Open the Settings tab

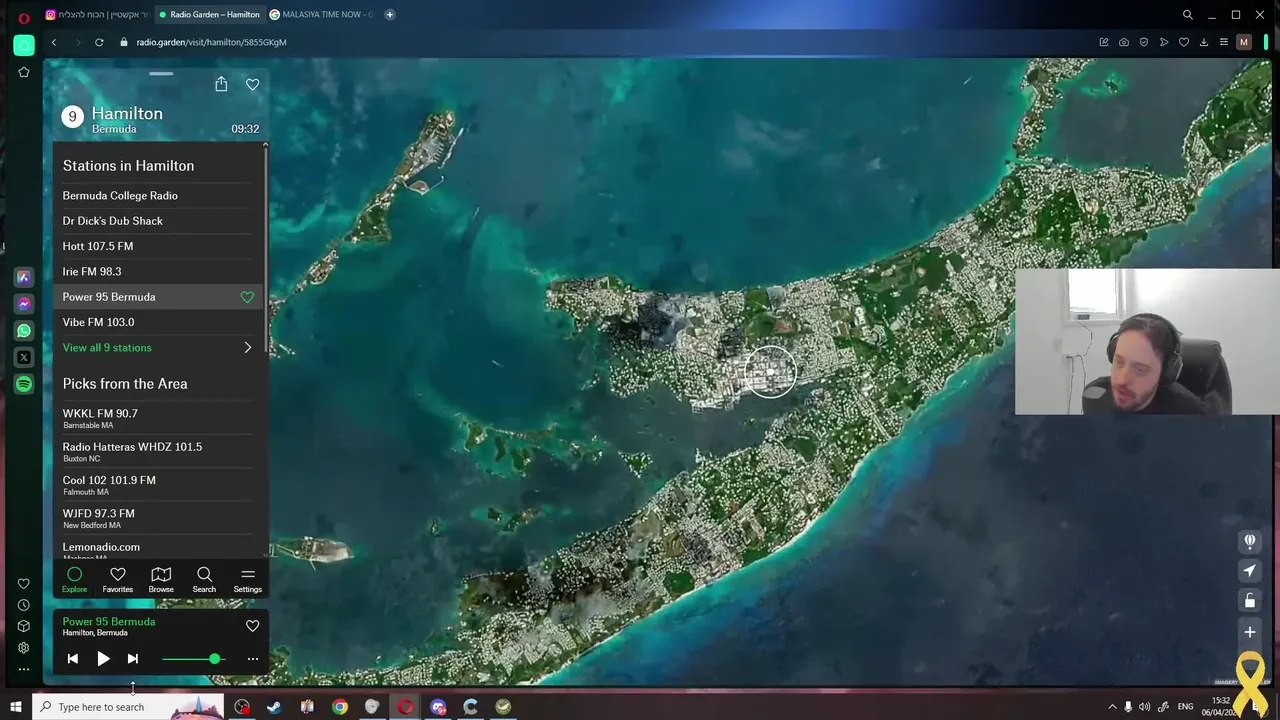coord(248,579)
